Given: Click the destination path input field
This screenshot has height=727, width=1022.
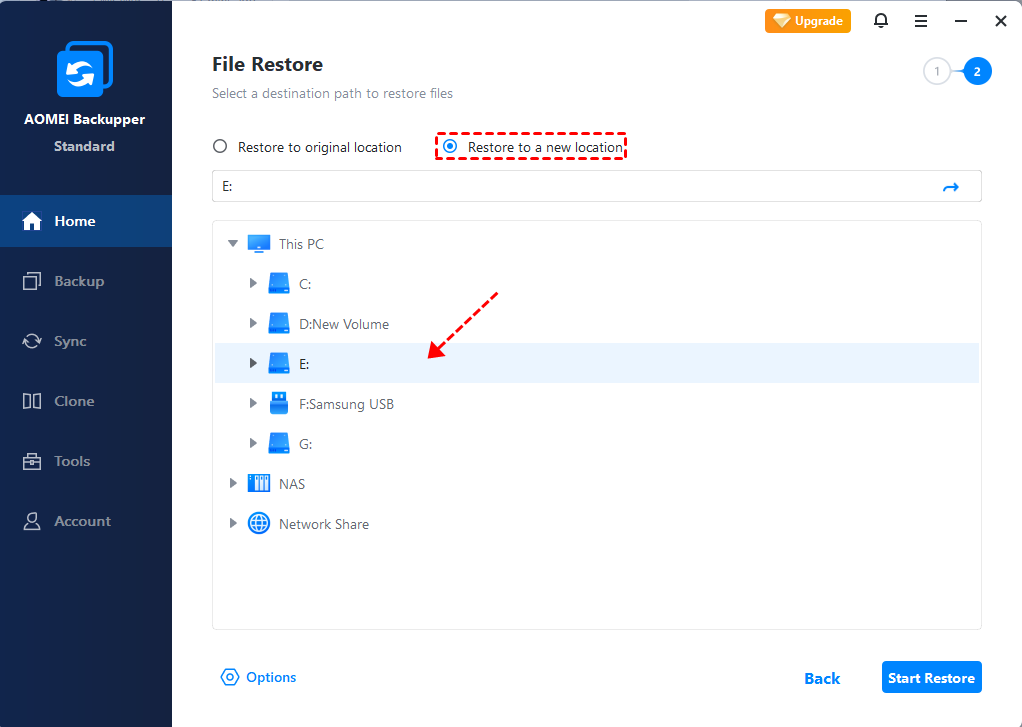Looking at the screenshot, I should [570, 187].
